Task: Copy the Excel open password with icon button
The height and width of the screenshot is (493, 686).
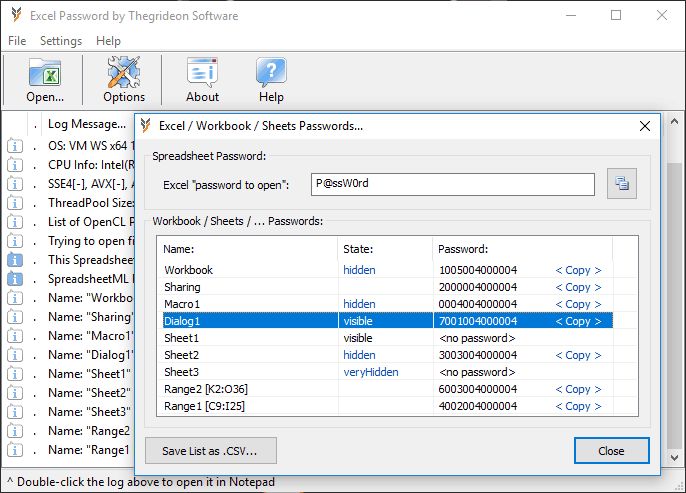Action: [x=622, y=184]
